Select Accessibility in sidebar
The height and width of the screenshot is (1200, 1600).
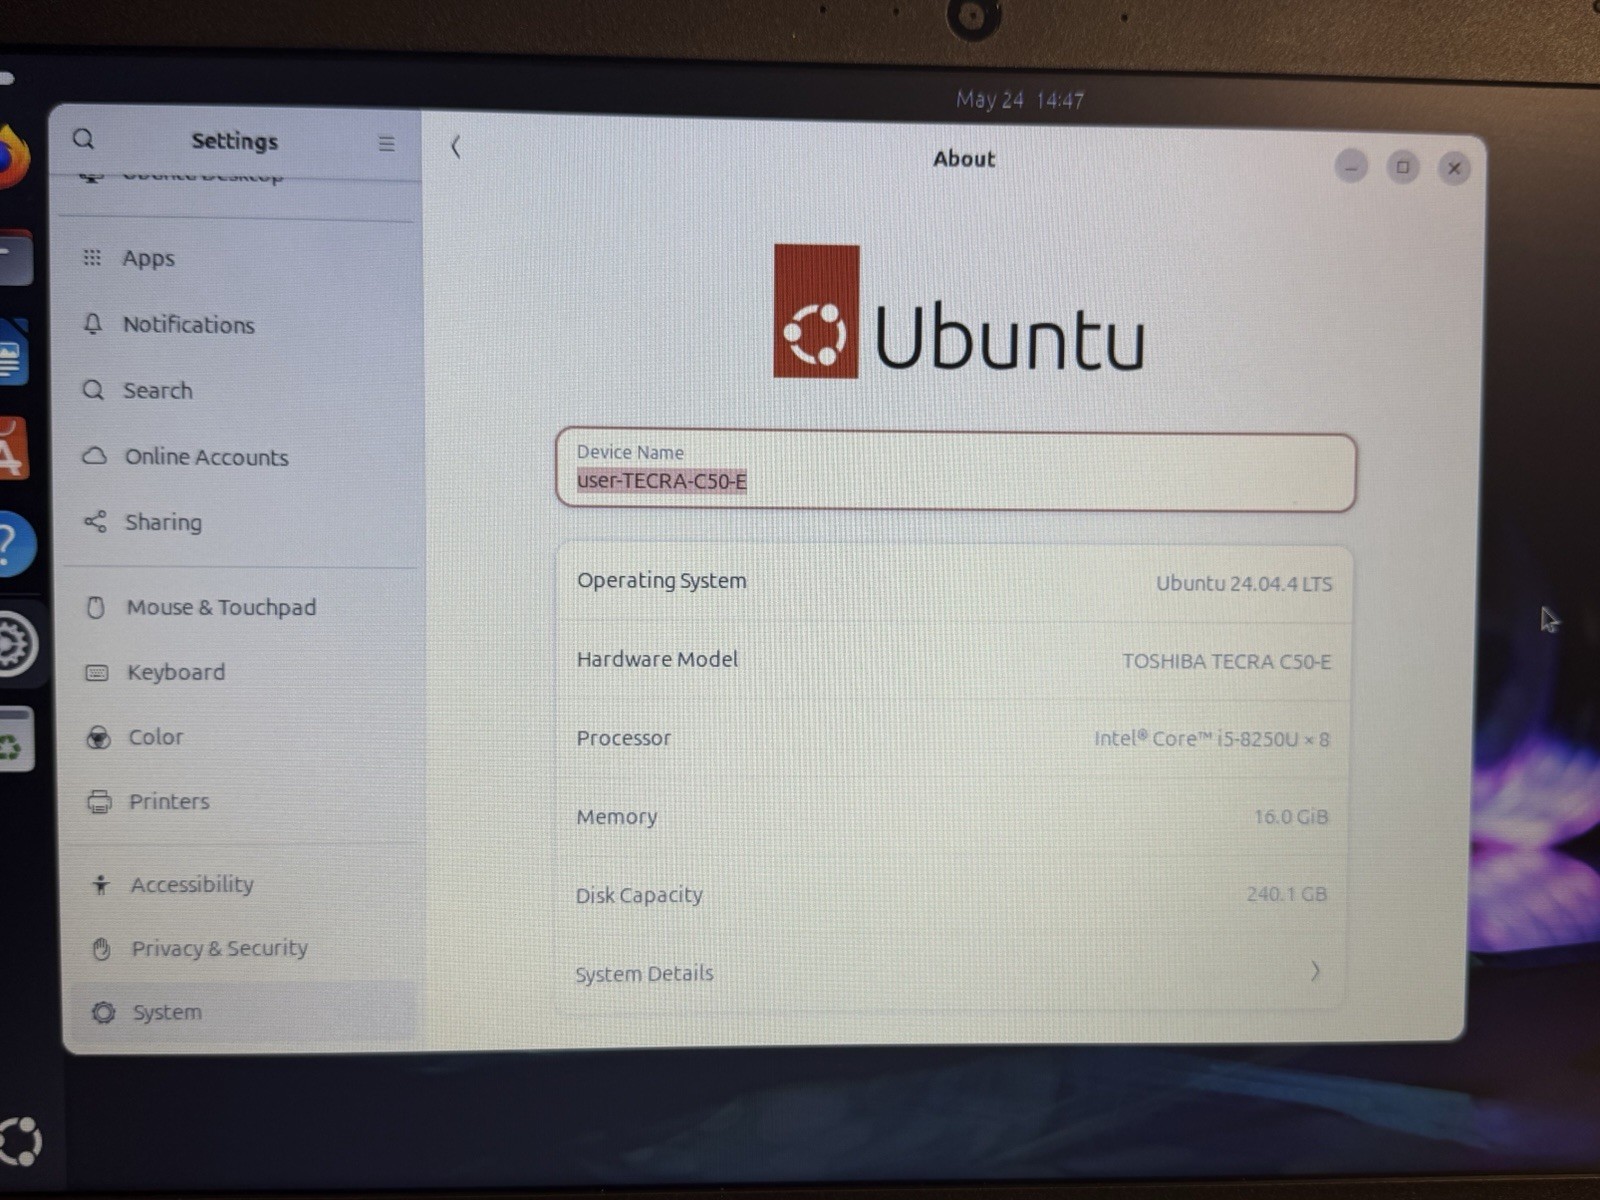242,884
